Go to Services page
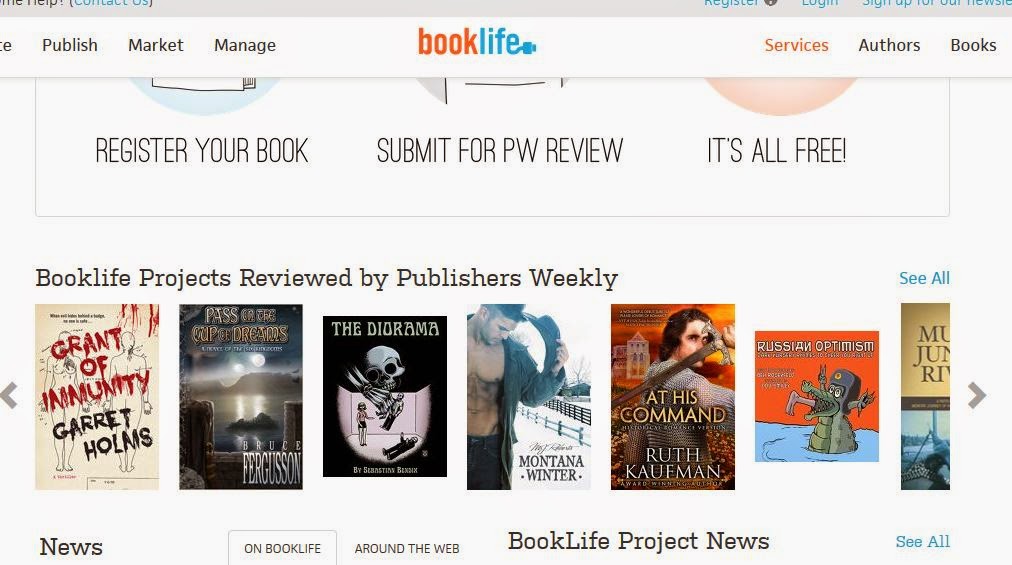The image size is (1012, 565). (796, 45)
